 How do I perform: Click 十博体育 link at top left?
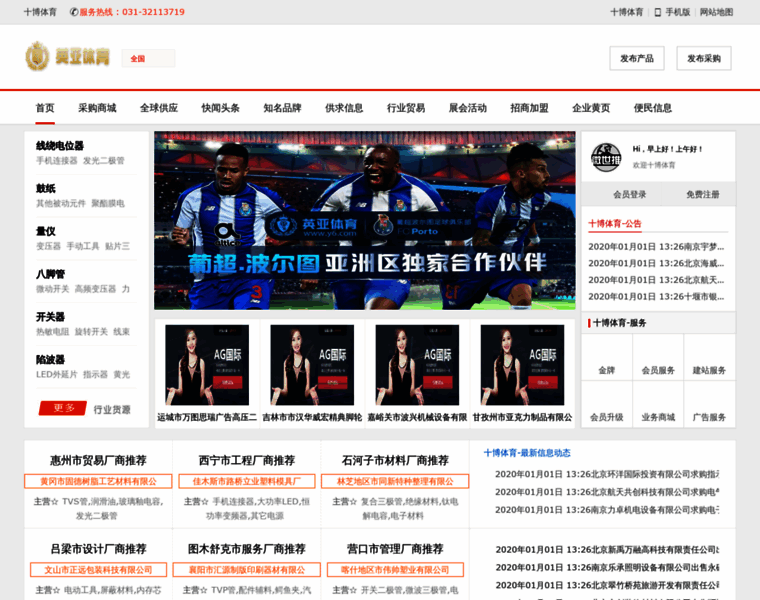(40, 12)
